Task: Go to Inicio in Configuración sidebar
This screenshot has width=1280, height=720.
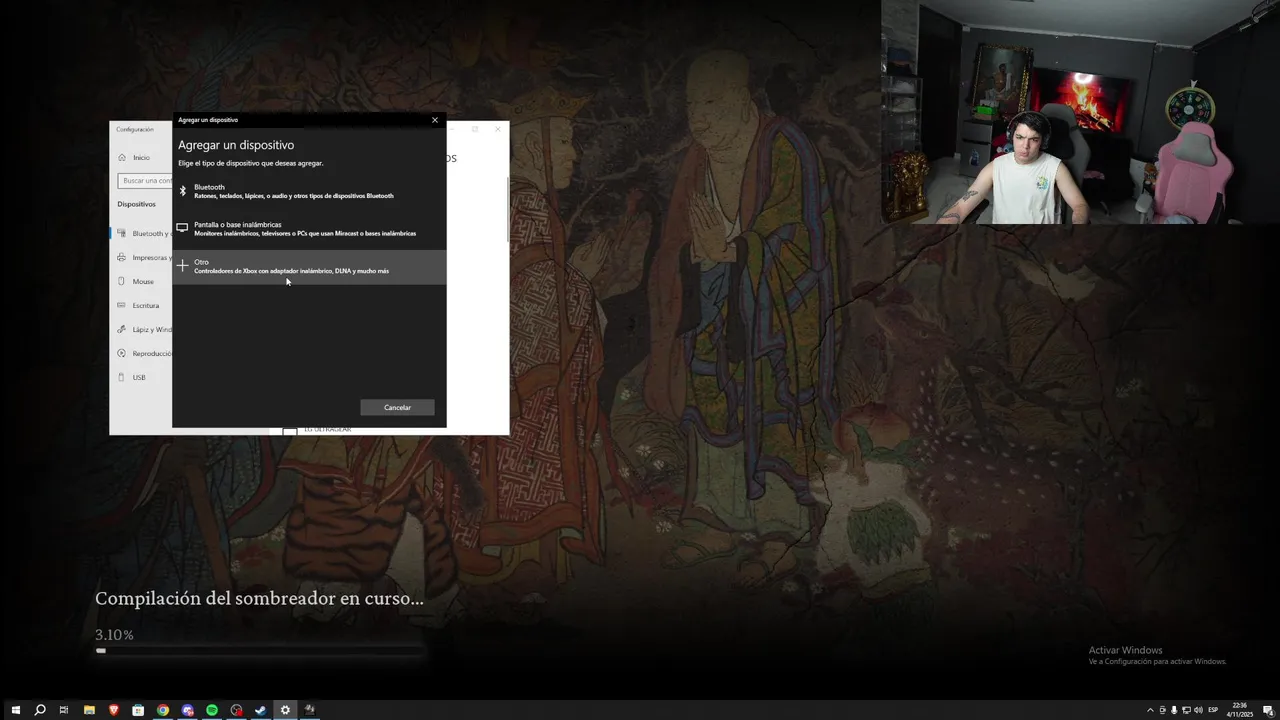Action: [140, 157]
